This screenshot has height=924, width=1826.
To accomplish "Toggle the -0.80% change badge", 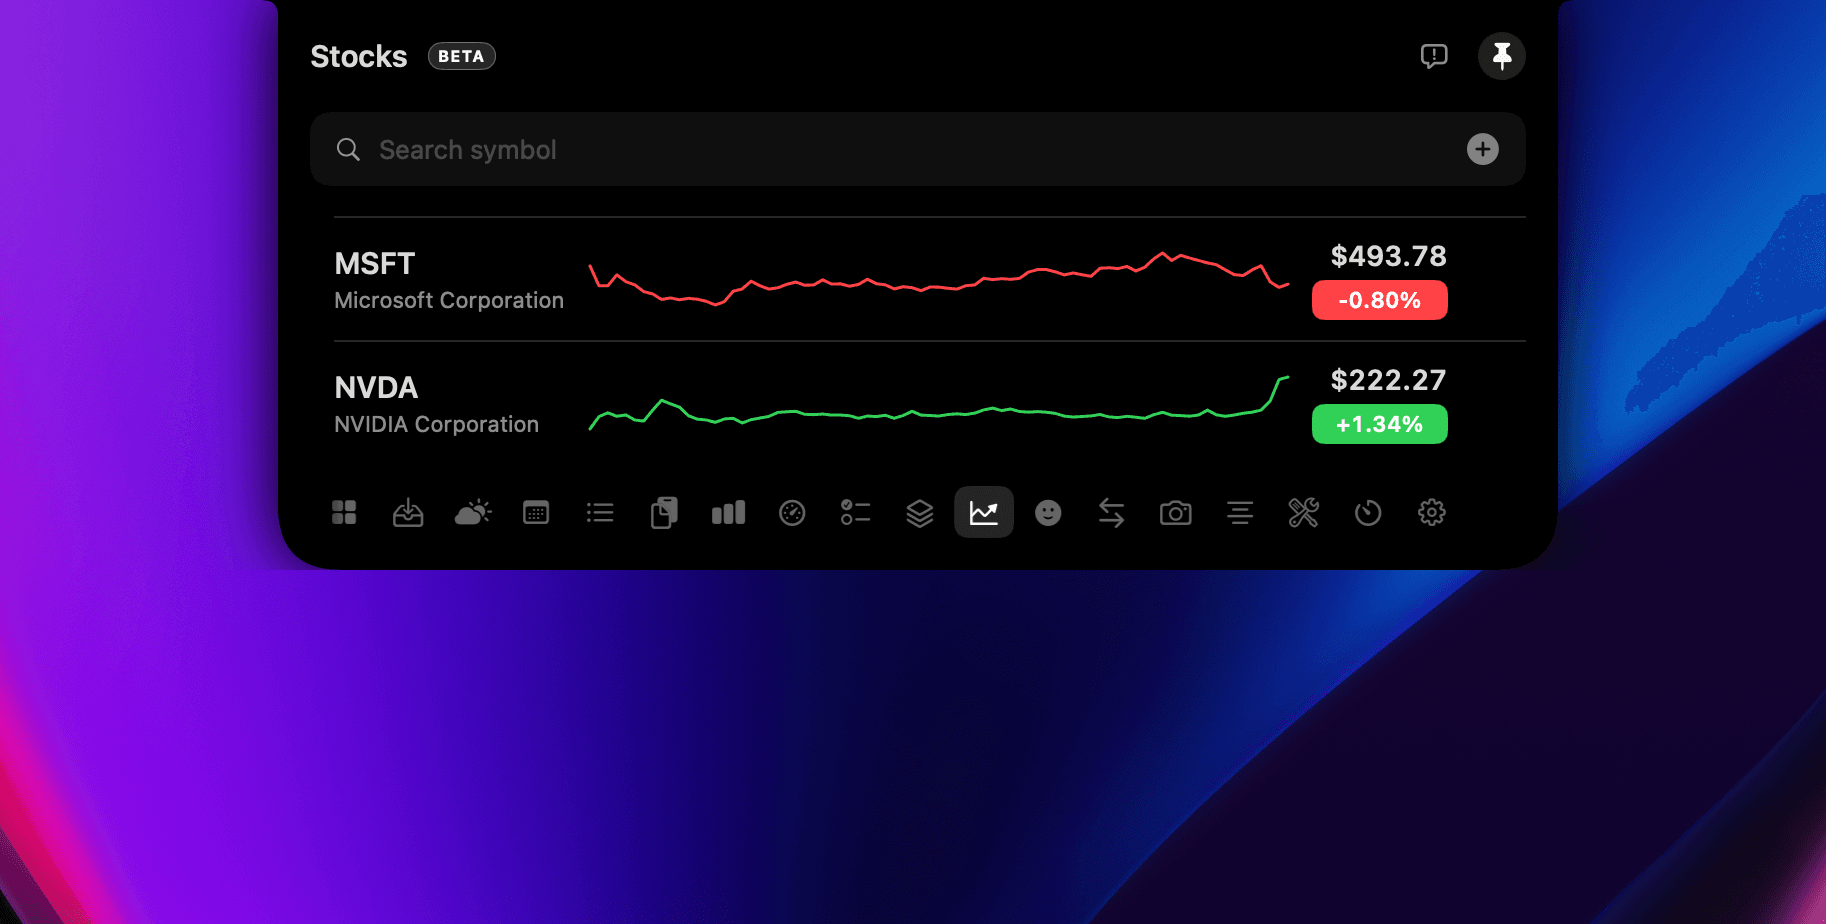I will pyautogui.click(x=1380, y=300).
